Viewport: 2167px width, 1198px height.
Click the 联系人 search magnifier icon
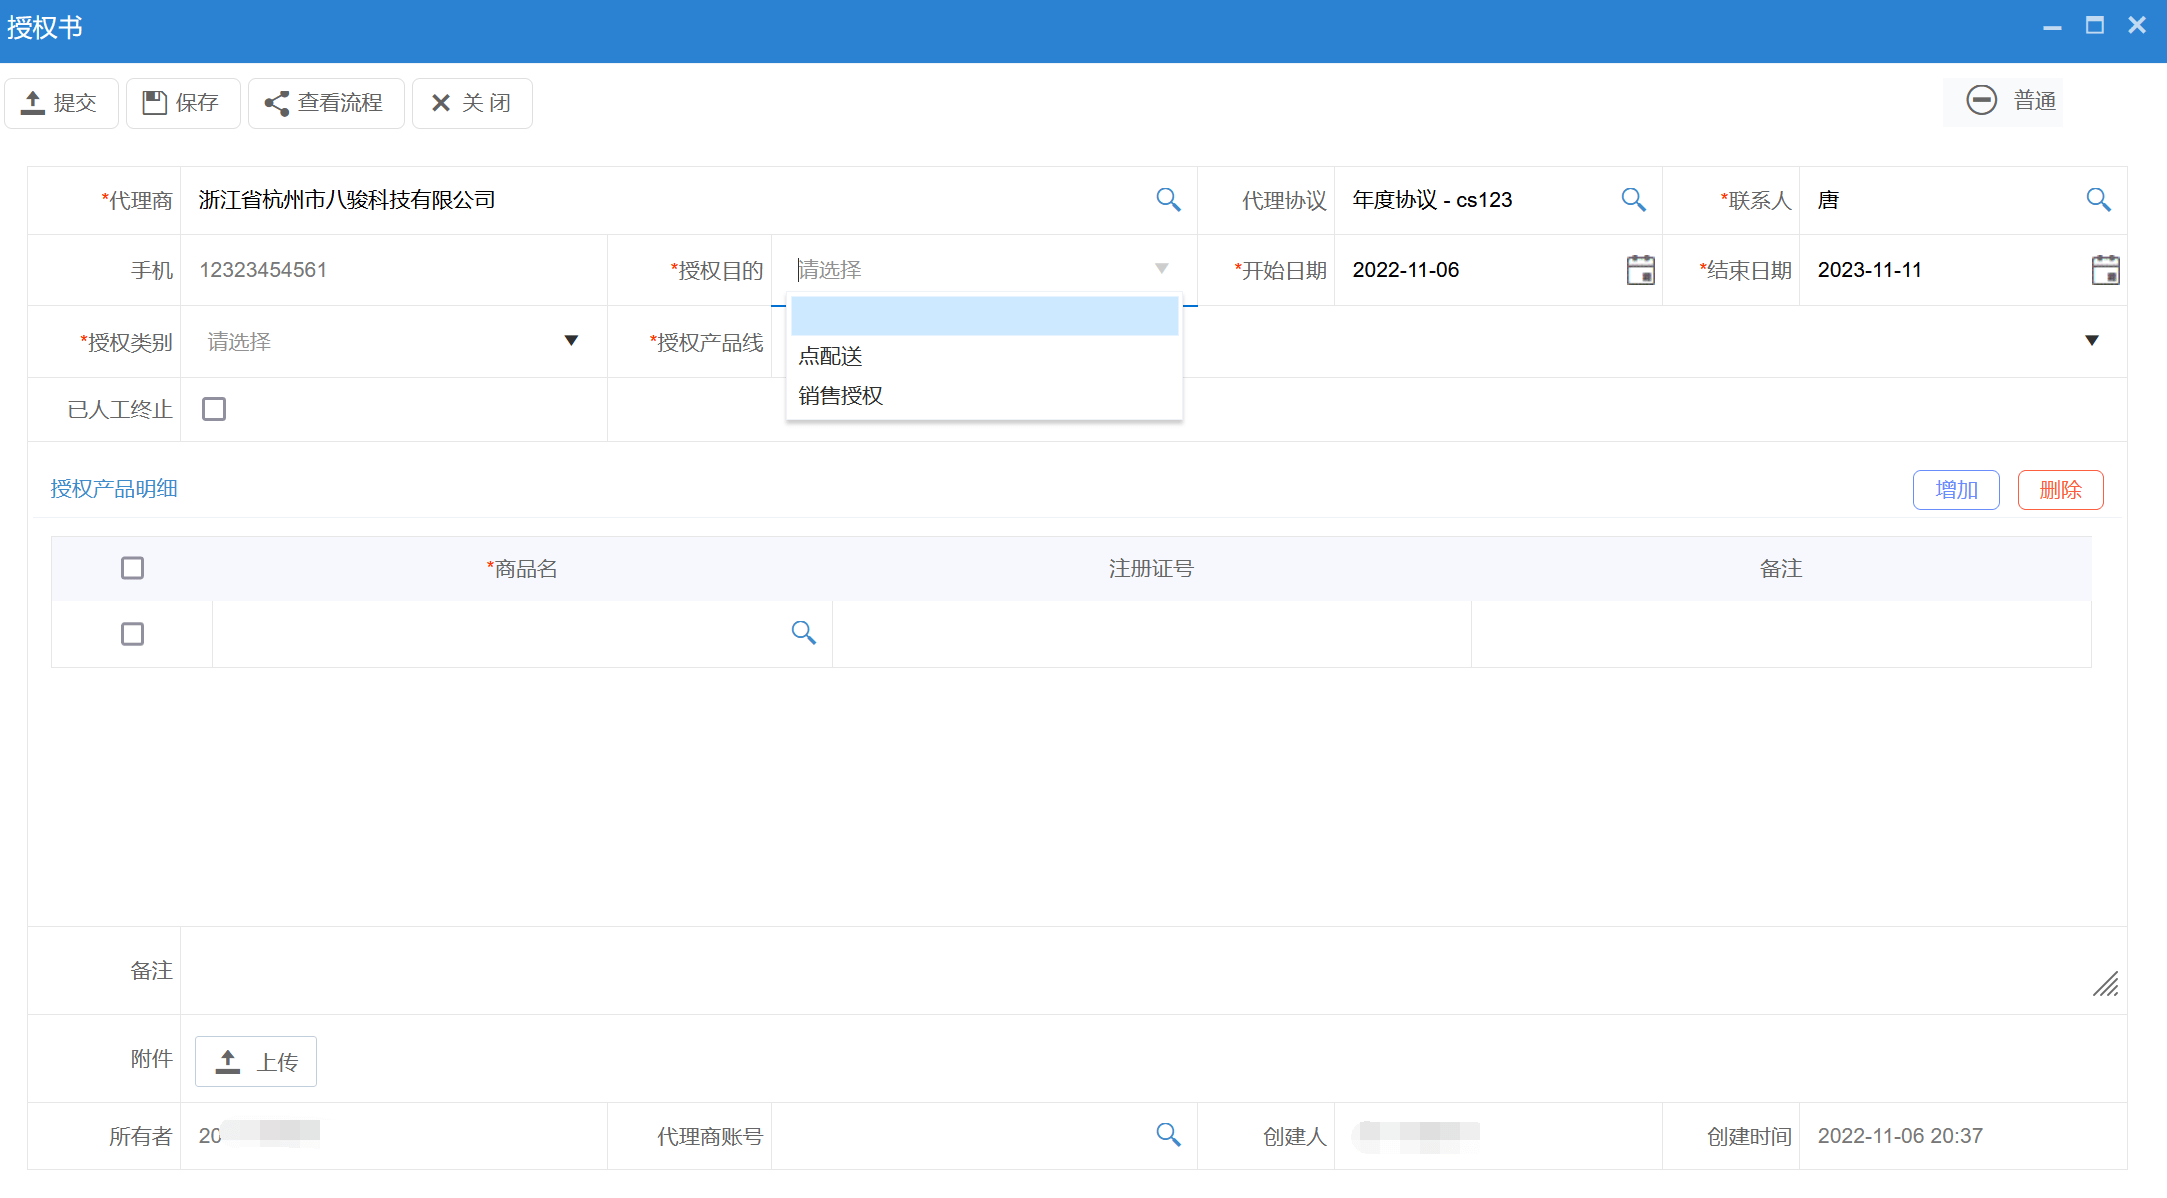tap(2098, 199)
